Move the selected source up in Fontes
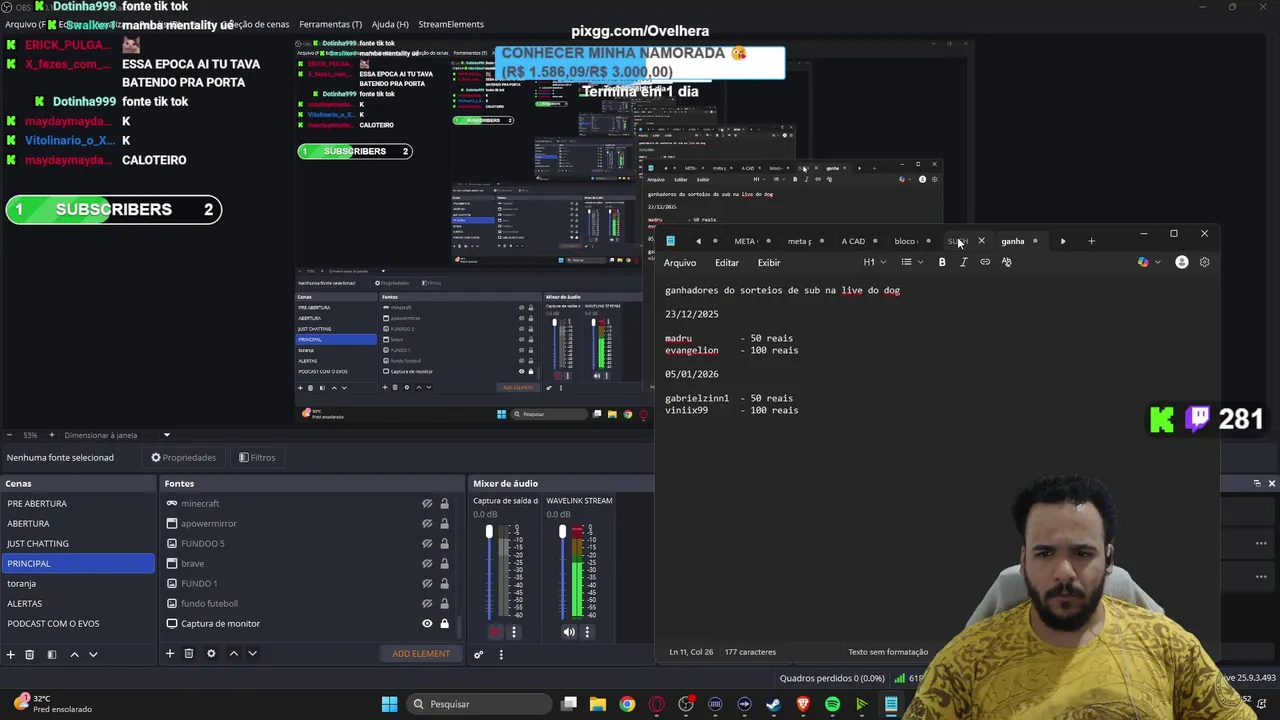 [x=234, y=654]
